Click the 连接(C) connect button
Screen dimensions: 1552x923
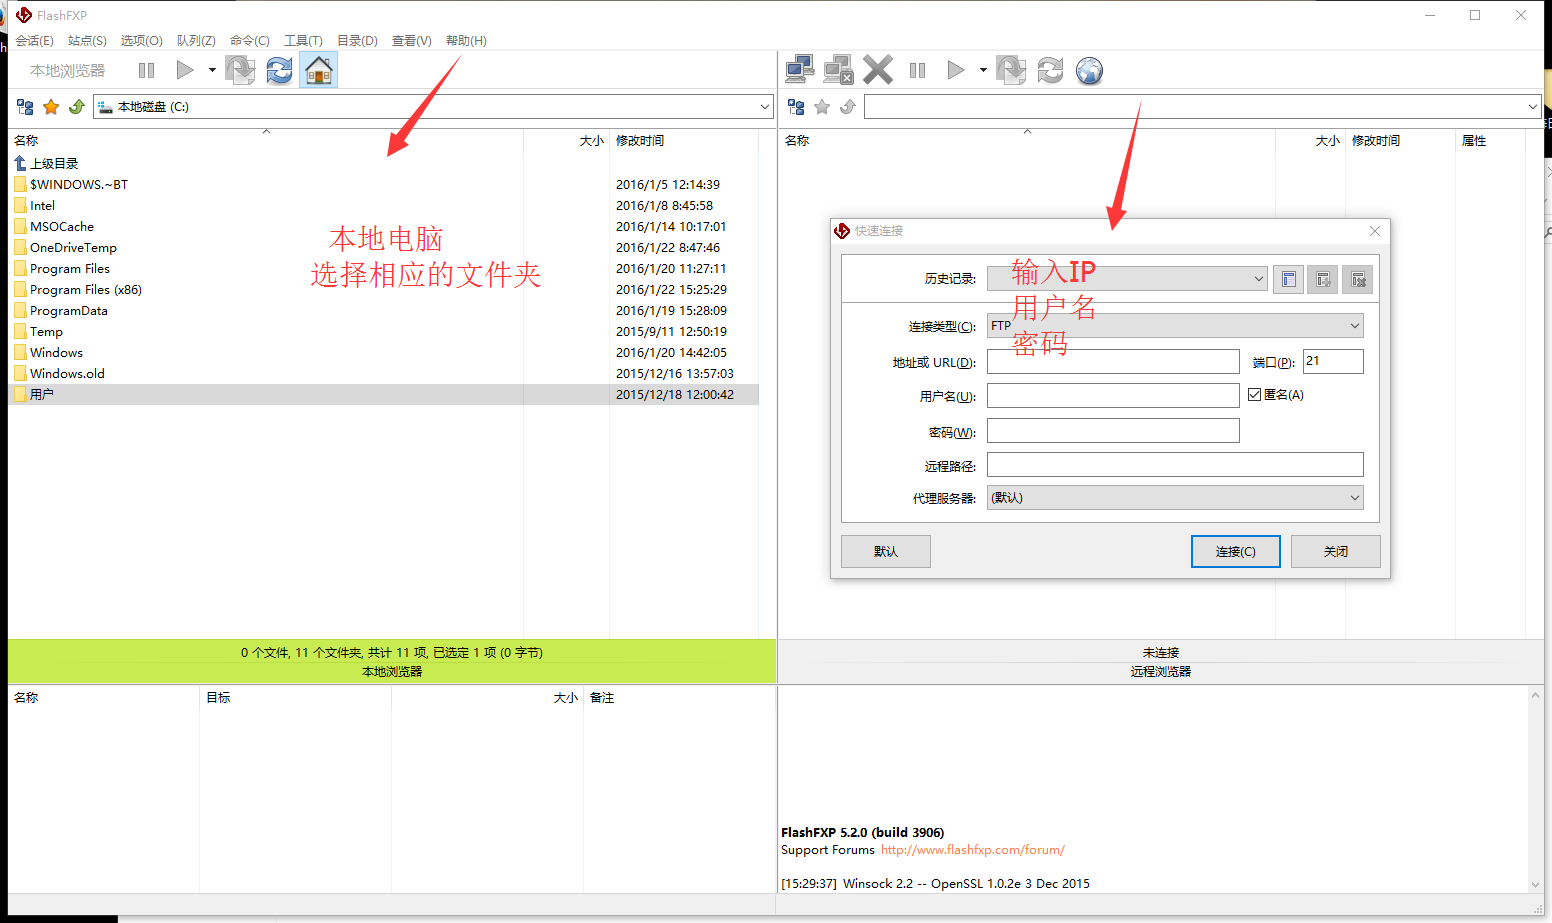click(1236, 551)
